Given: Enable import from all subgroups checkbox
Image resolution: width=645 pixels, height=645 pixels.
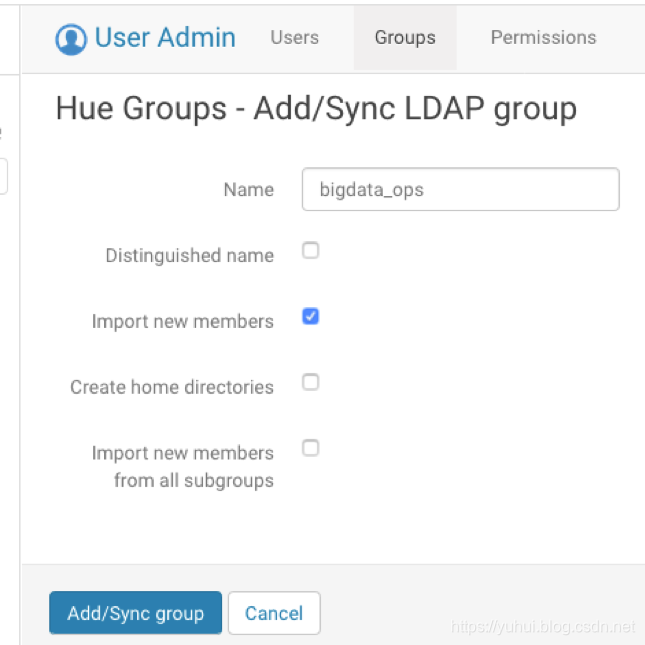Looking at the screenshot, I should click(x=311, y=448).
